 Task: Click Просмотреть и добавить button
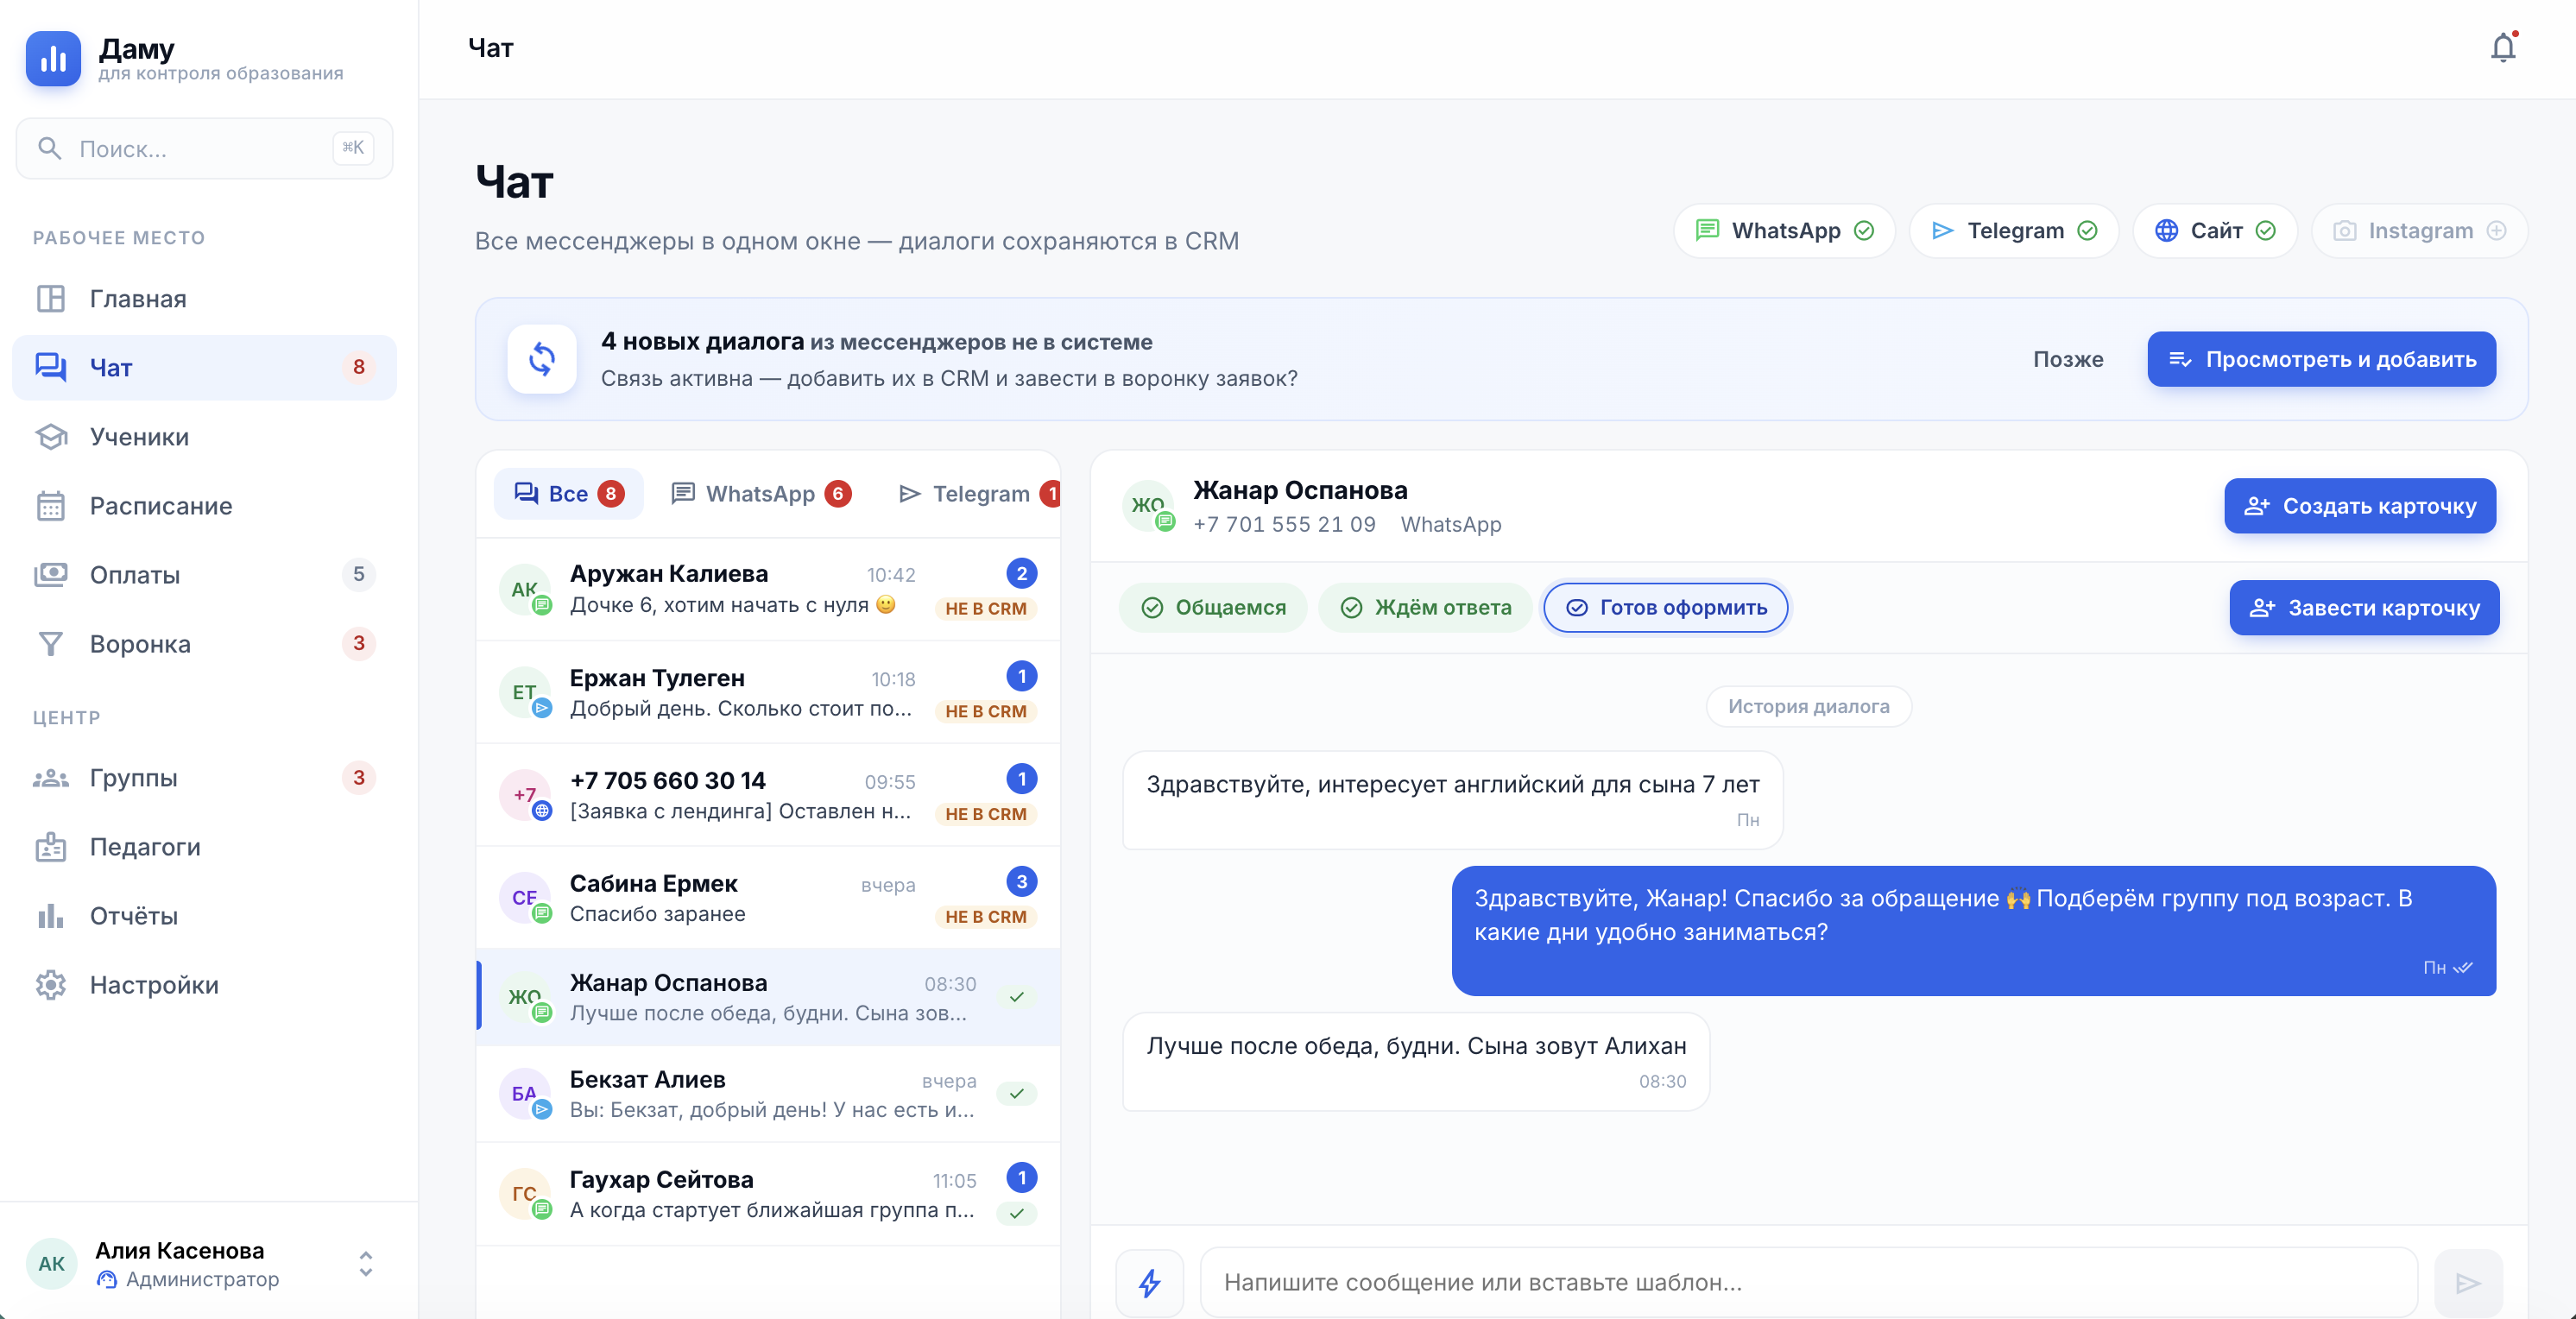coord(2321,359)
